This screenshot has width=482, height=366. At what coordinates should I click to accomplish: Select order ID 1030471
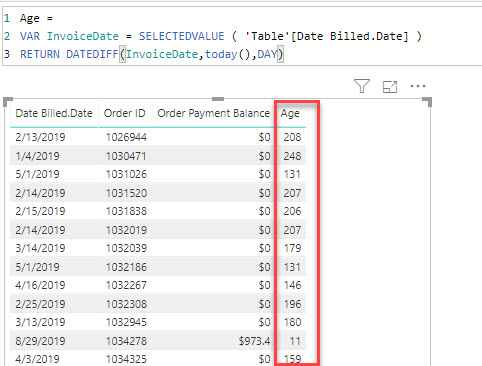pos(126,156)
